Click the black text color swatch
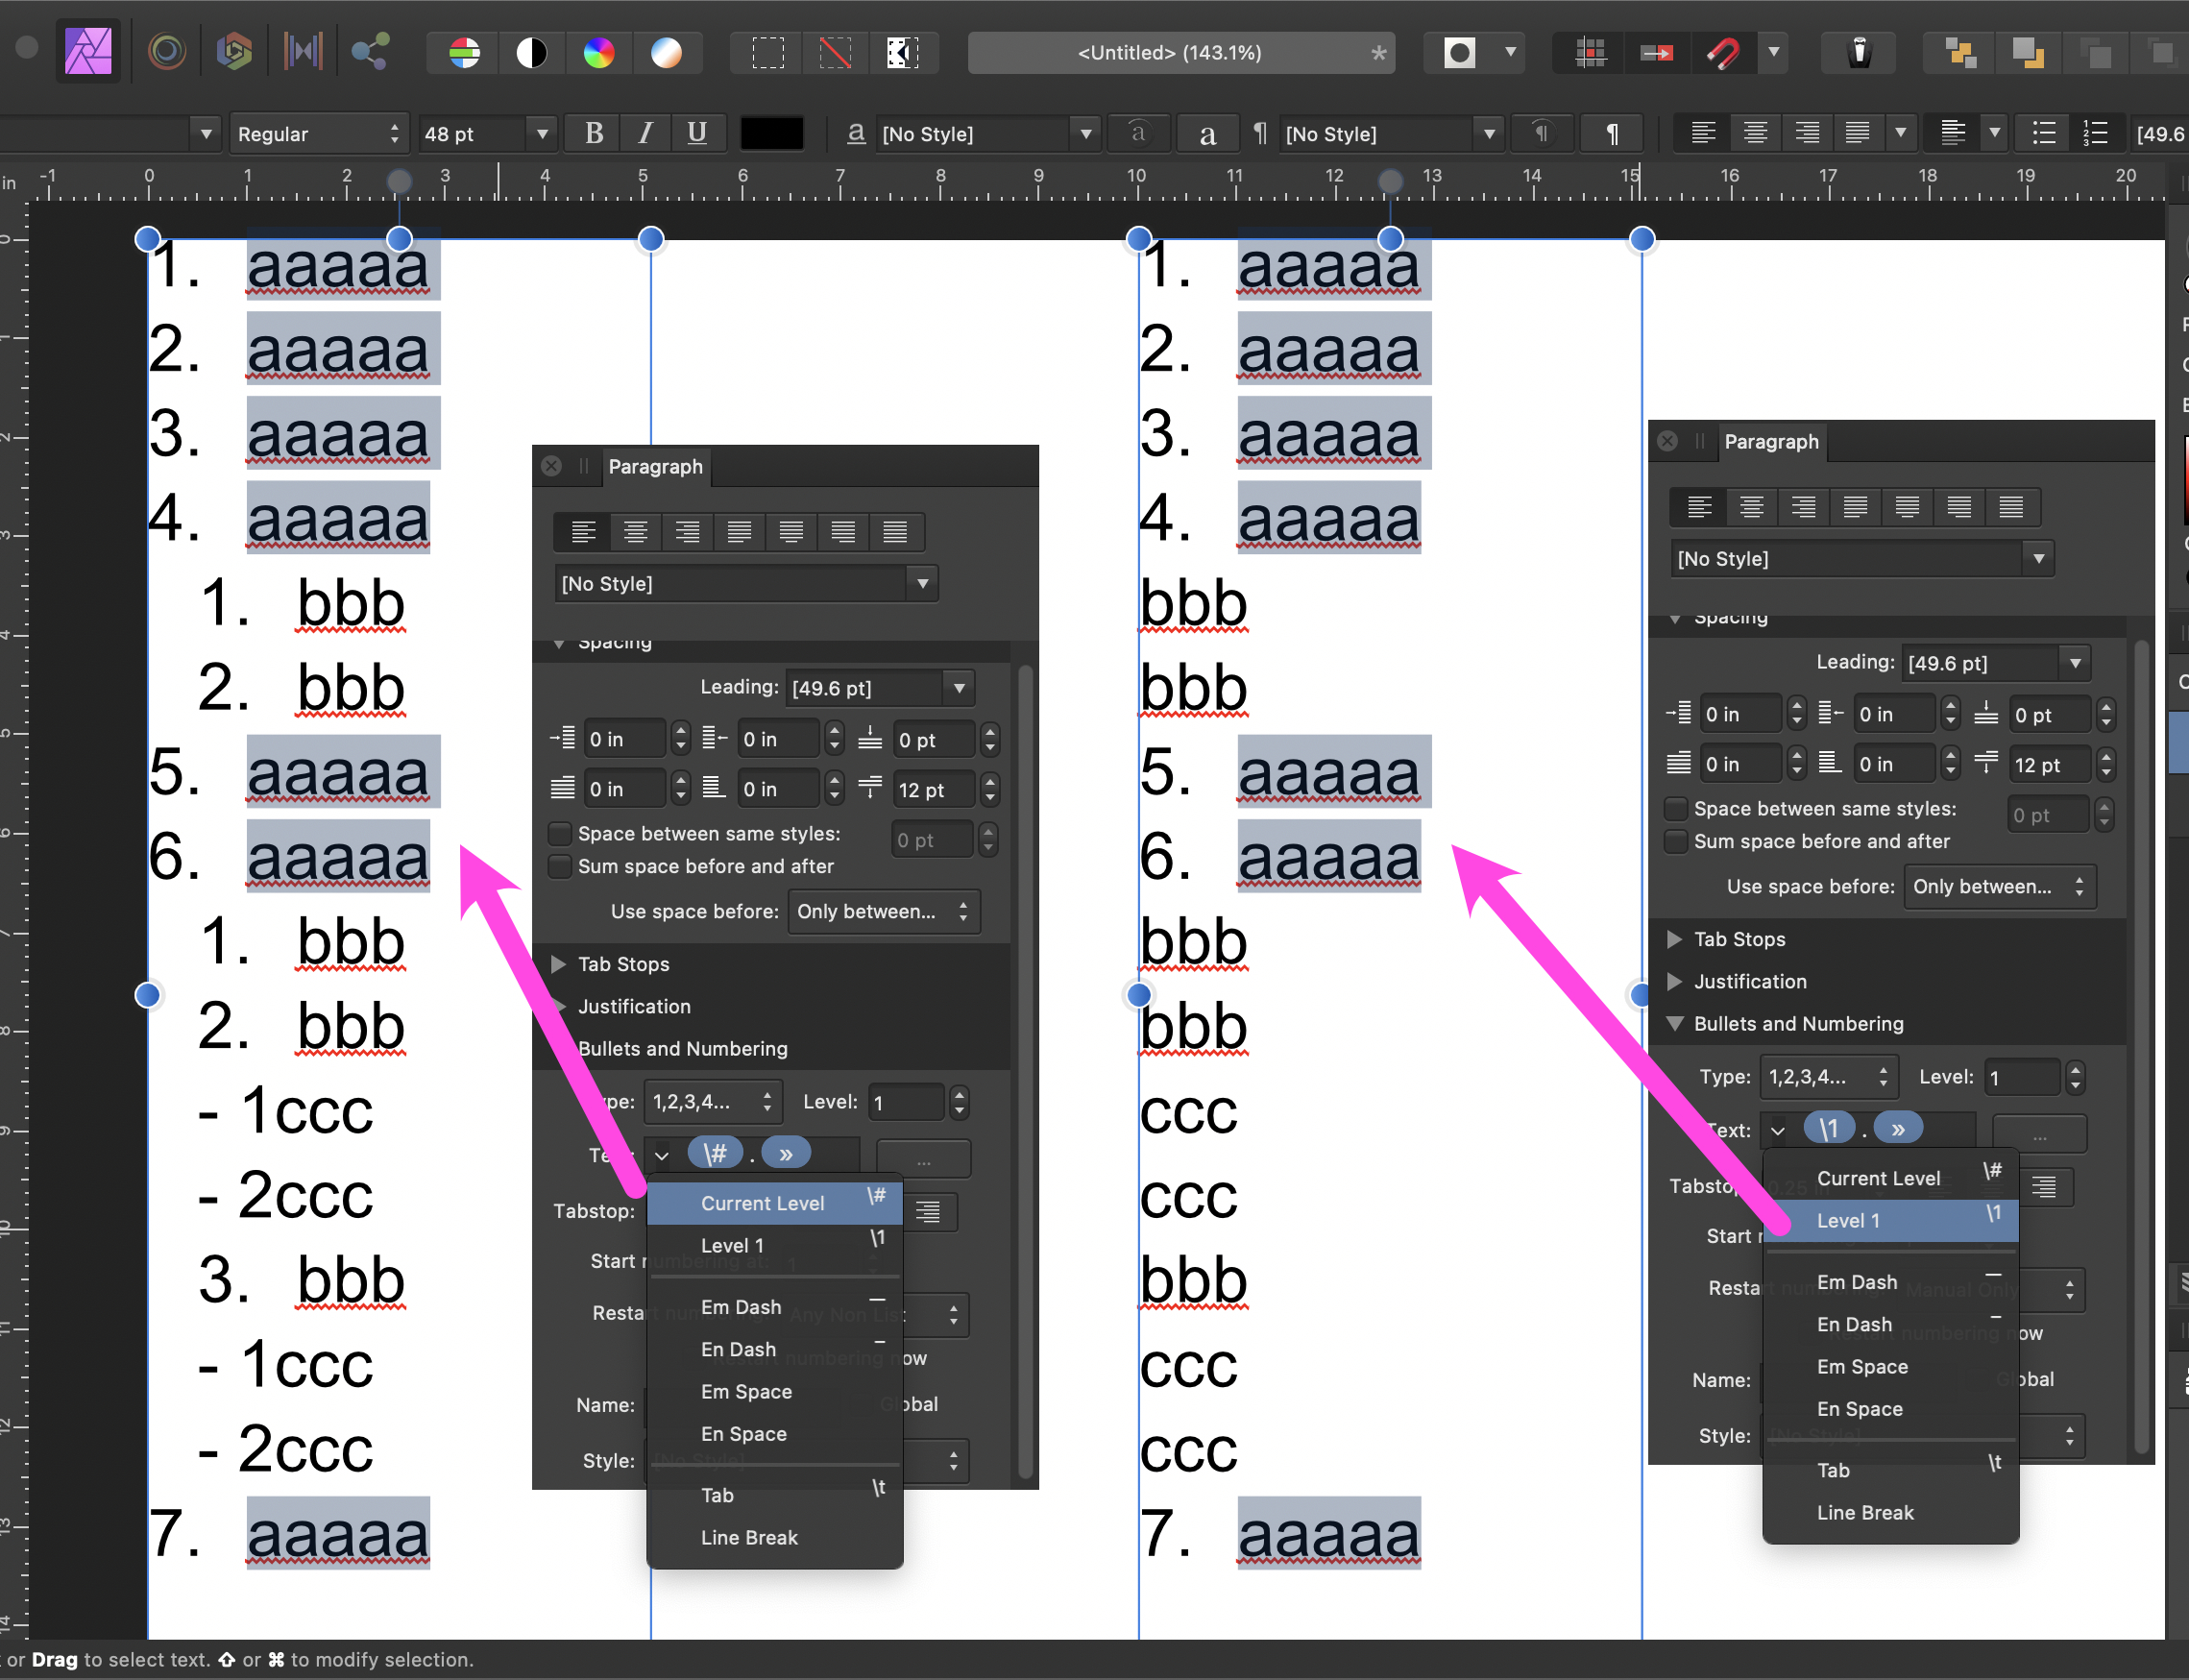 click(771, 133)
